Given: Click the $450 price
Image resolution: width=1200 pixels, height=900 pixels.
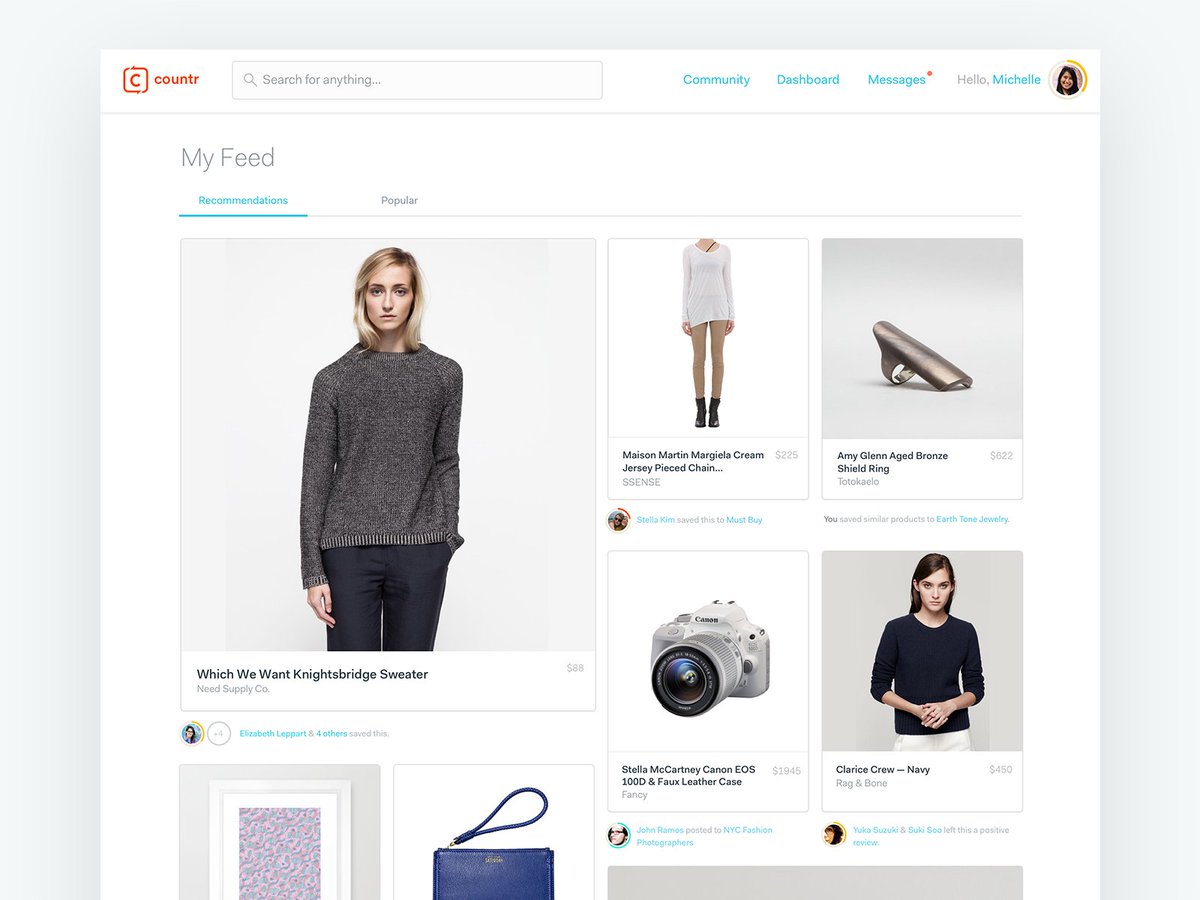Looking at the screenshot, I should pyautogui.click(x=1001, y=769).
